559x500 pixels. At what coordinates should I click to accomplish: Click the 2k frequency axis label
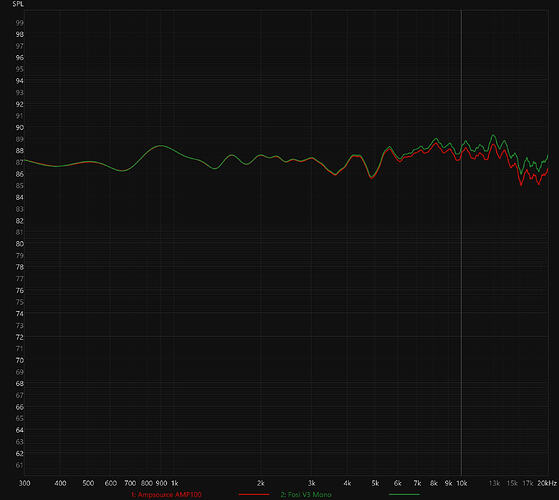click(x=261, y=483)
